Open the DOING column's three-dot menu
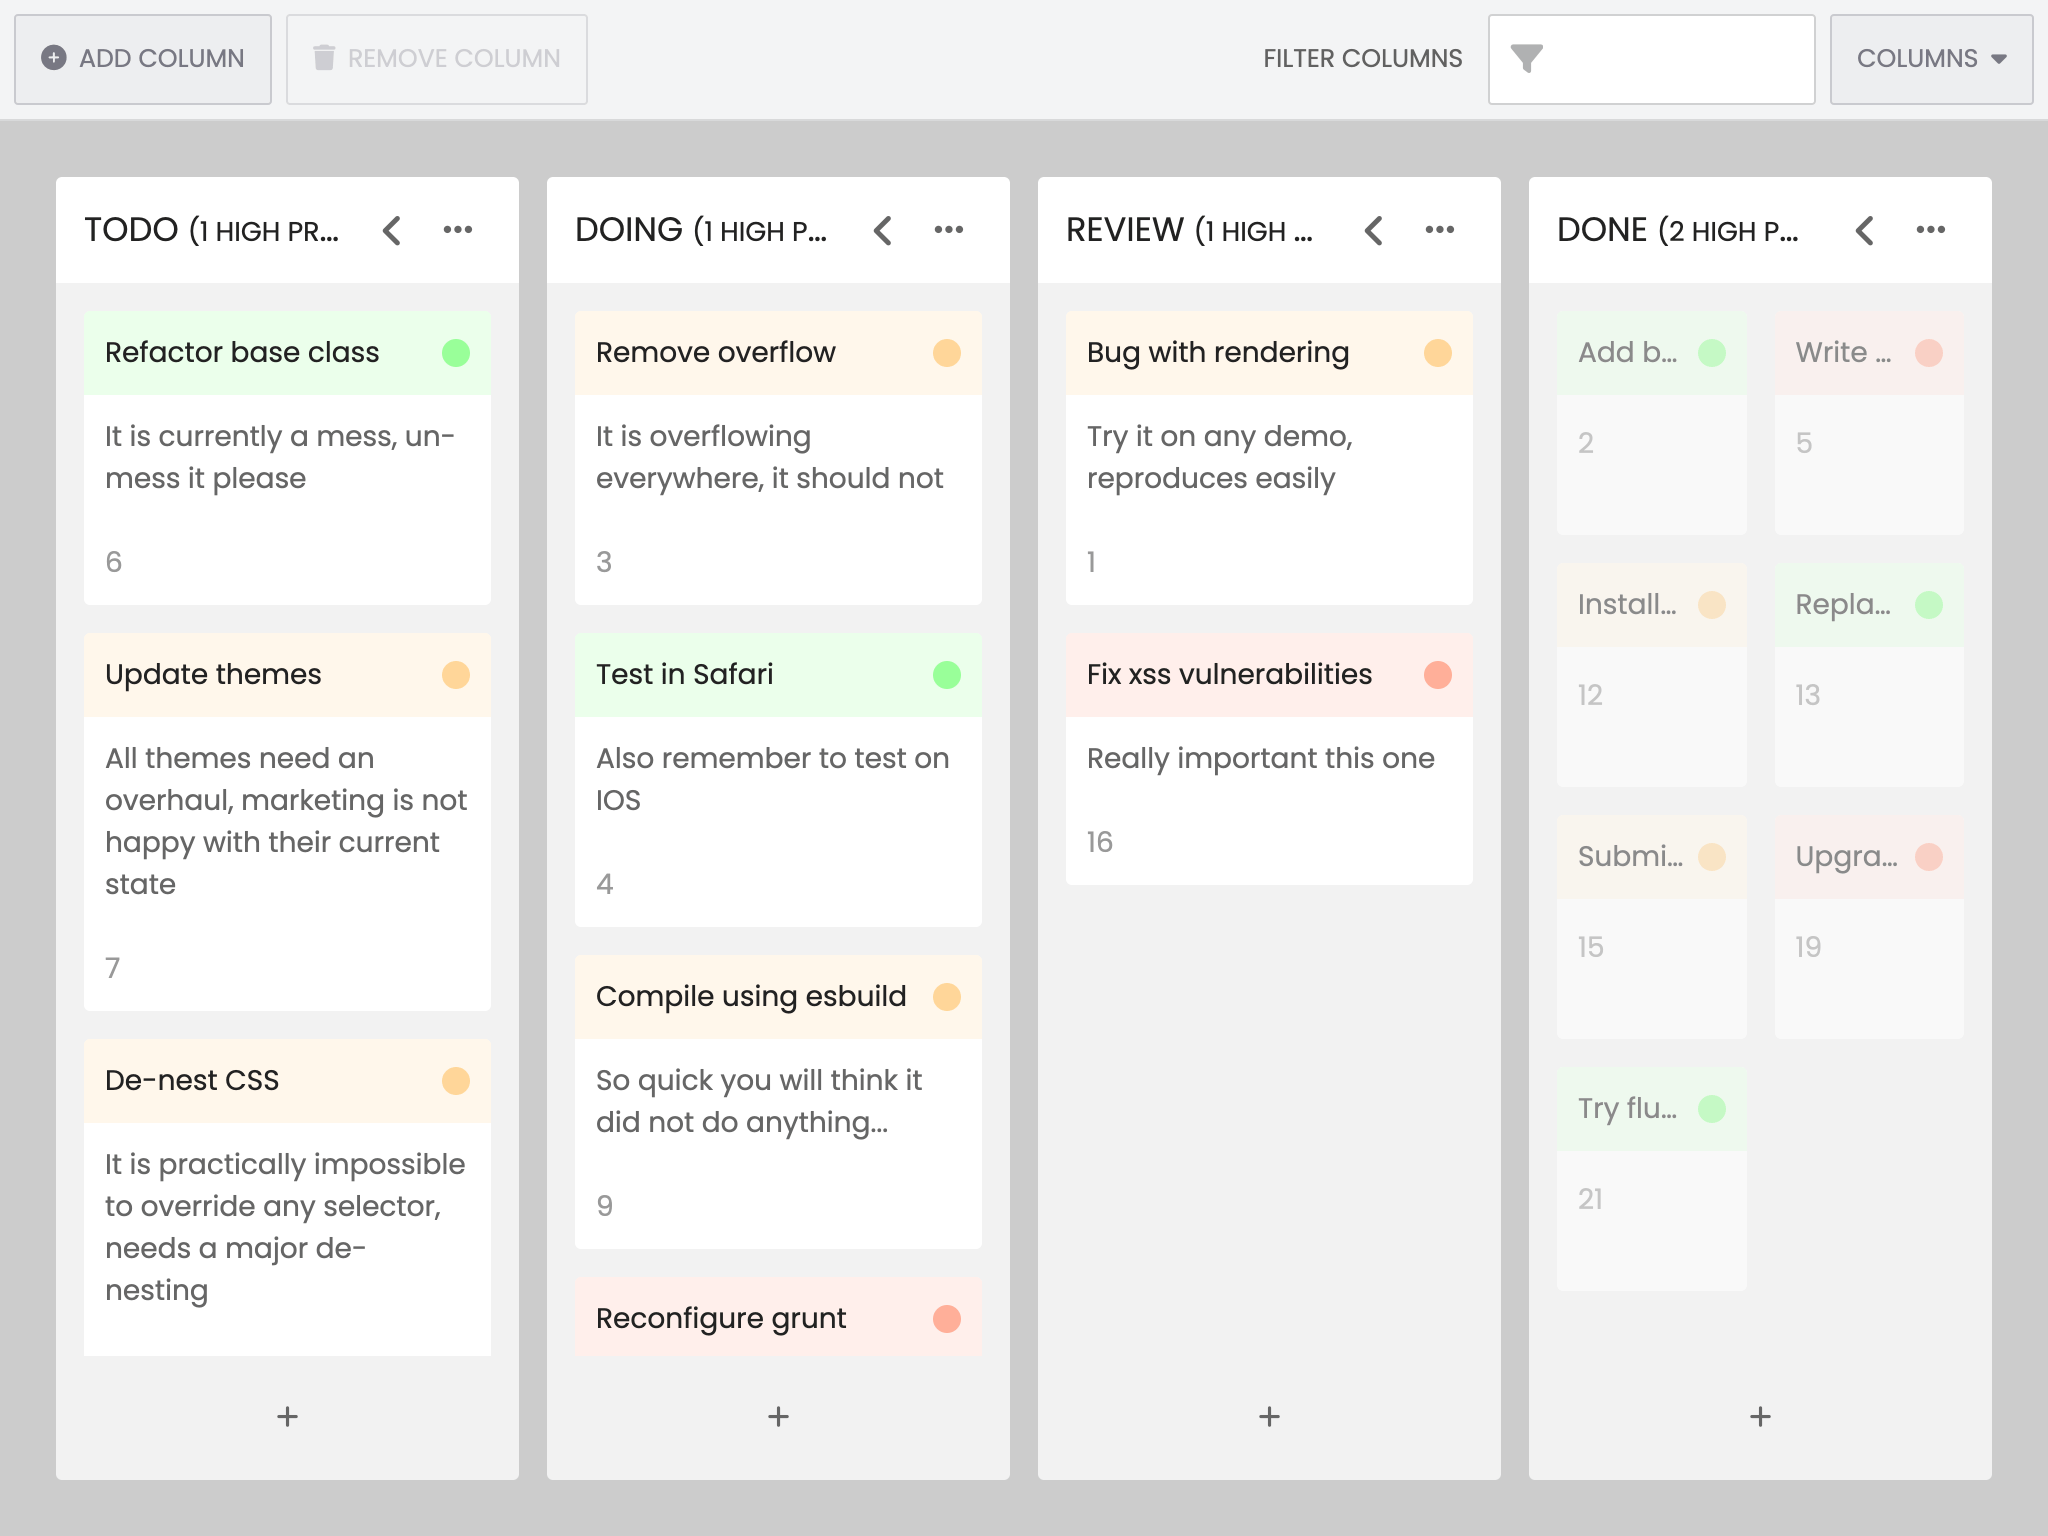 (x=949, y=230)
